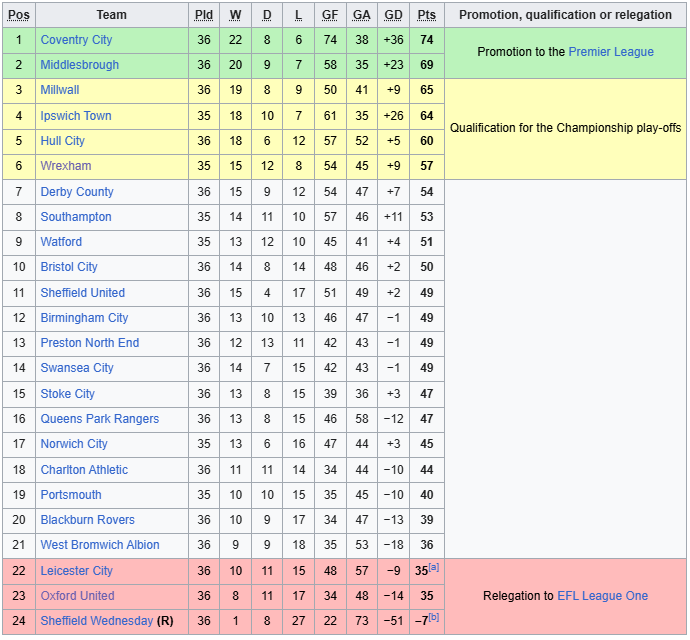Click the Pts column header

coord(427,15)
